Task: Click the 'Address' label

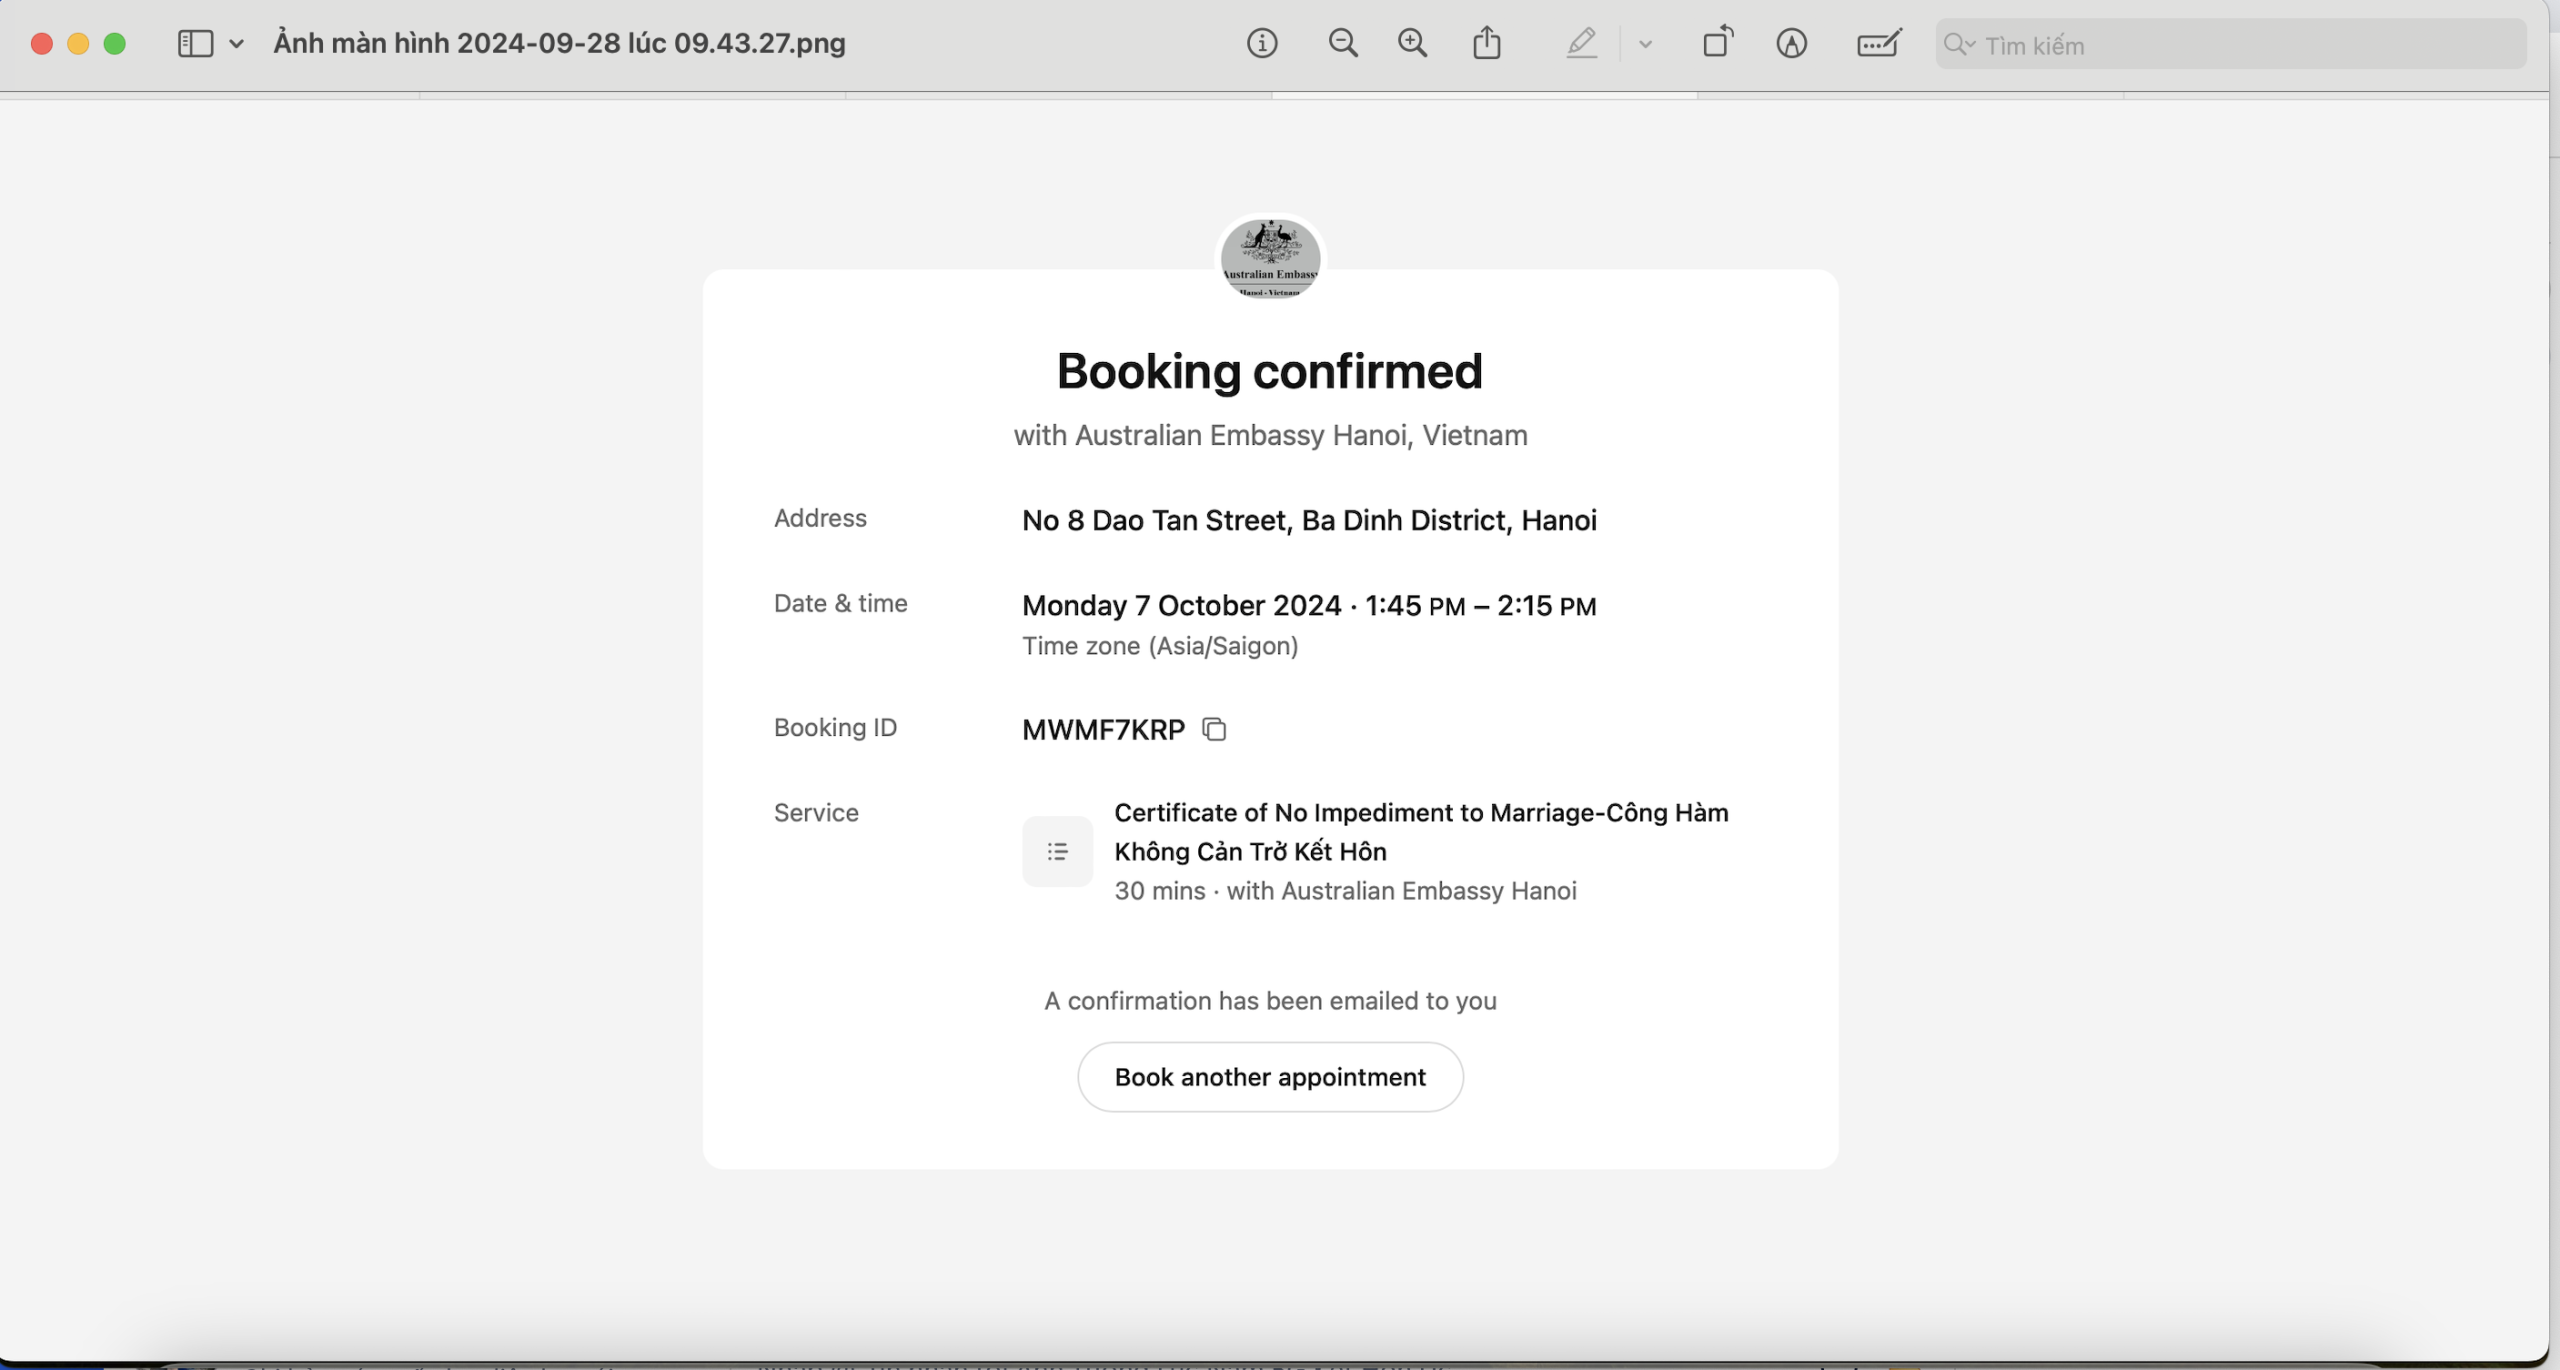Action: coord(820,518)
